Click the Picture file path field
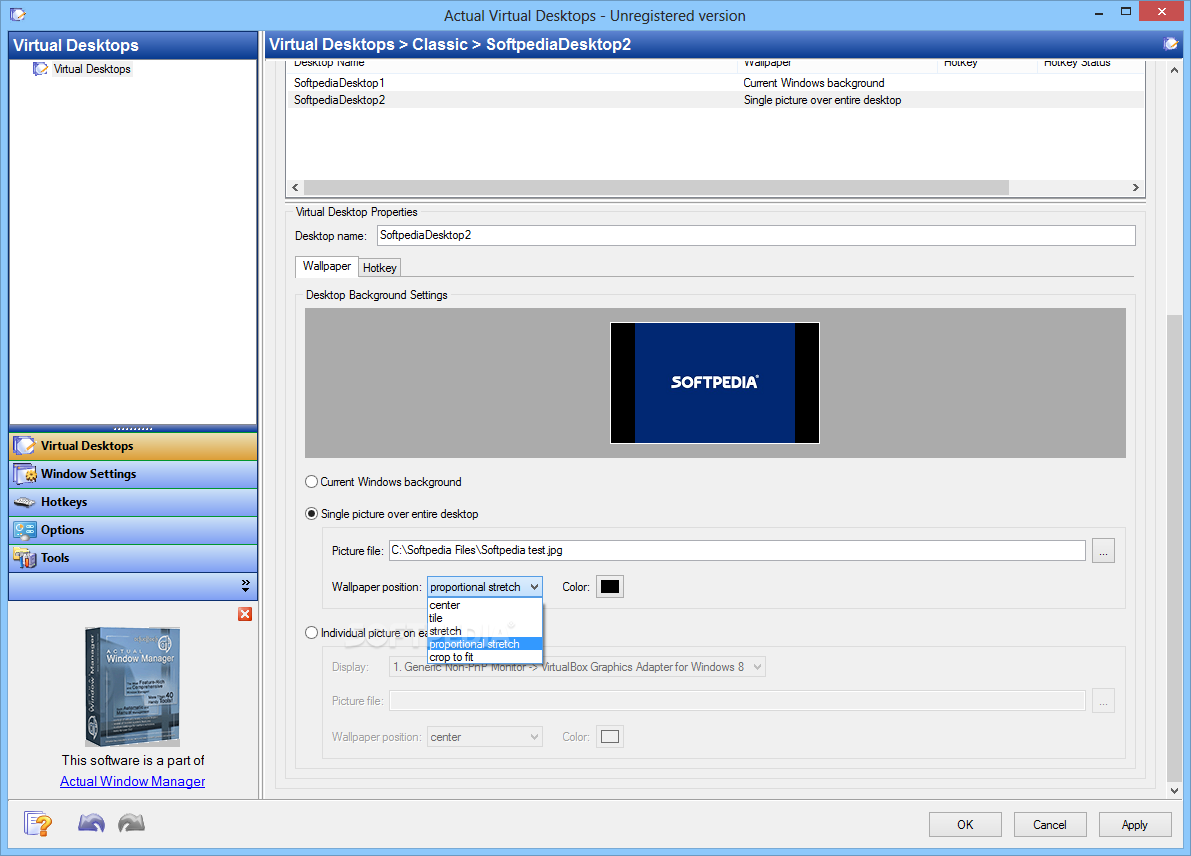 coord(737,551)
